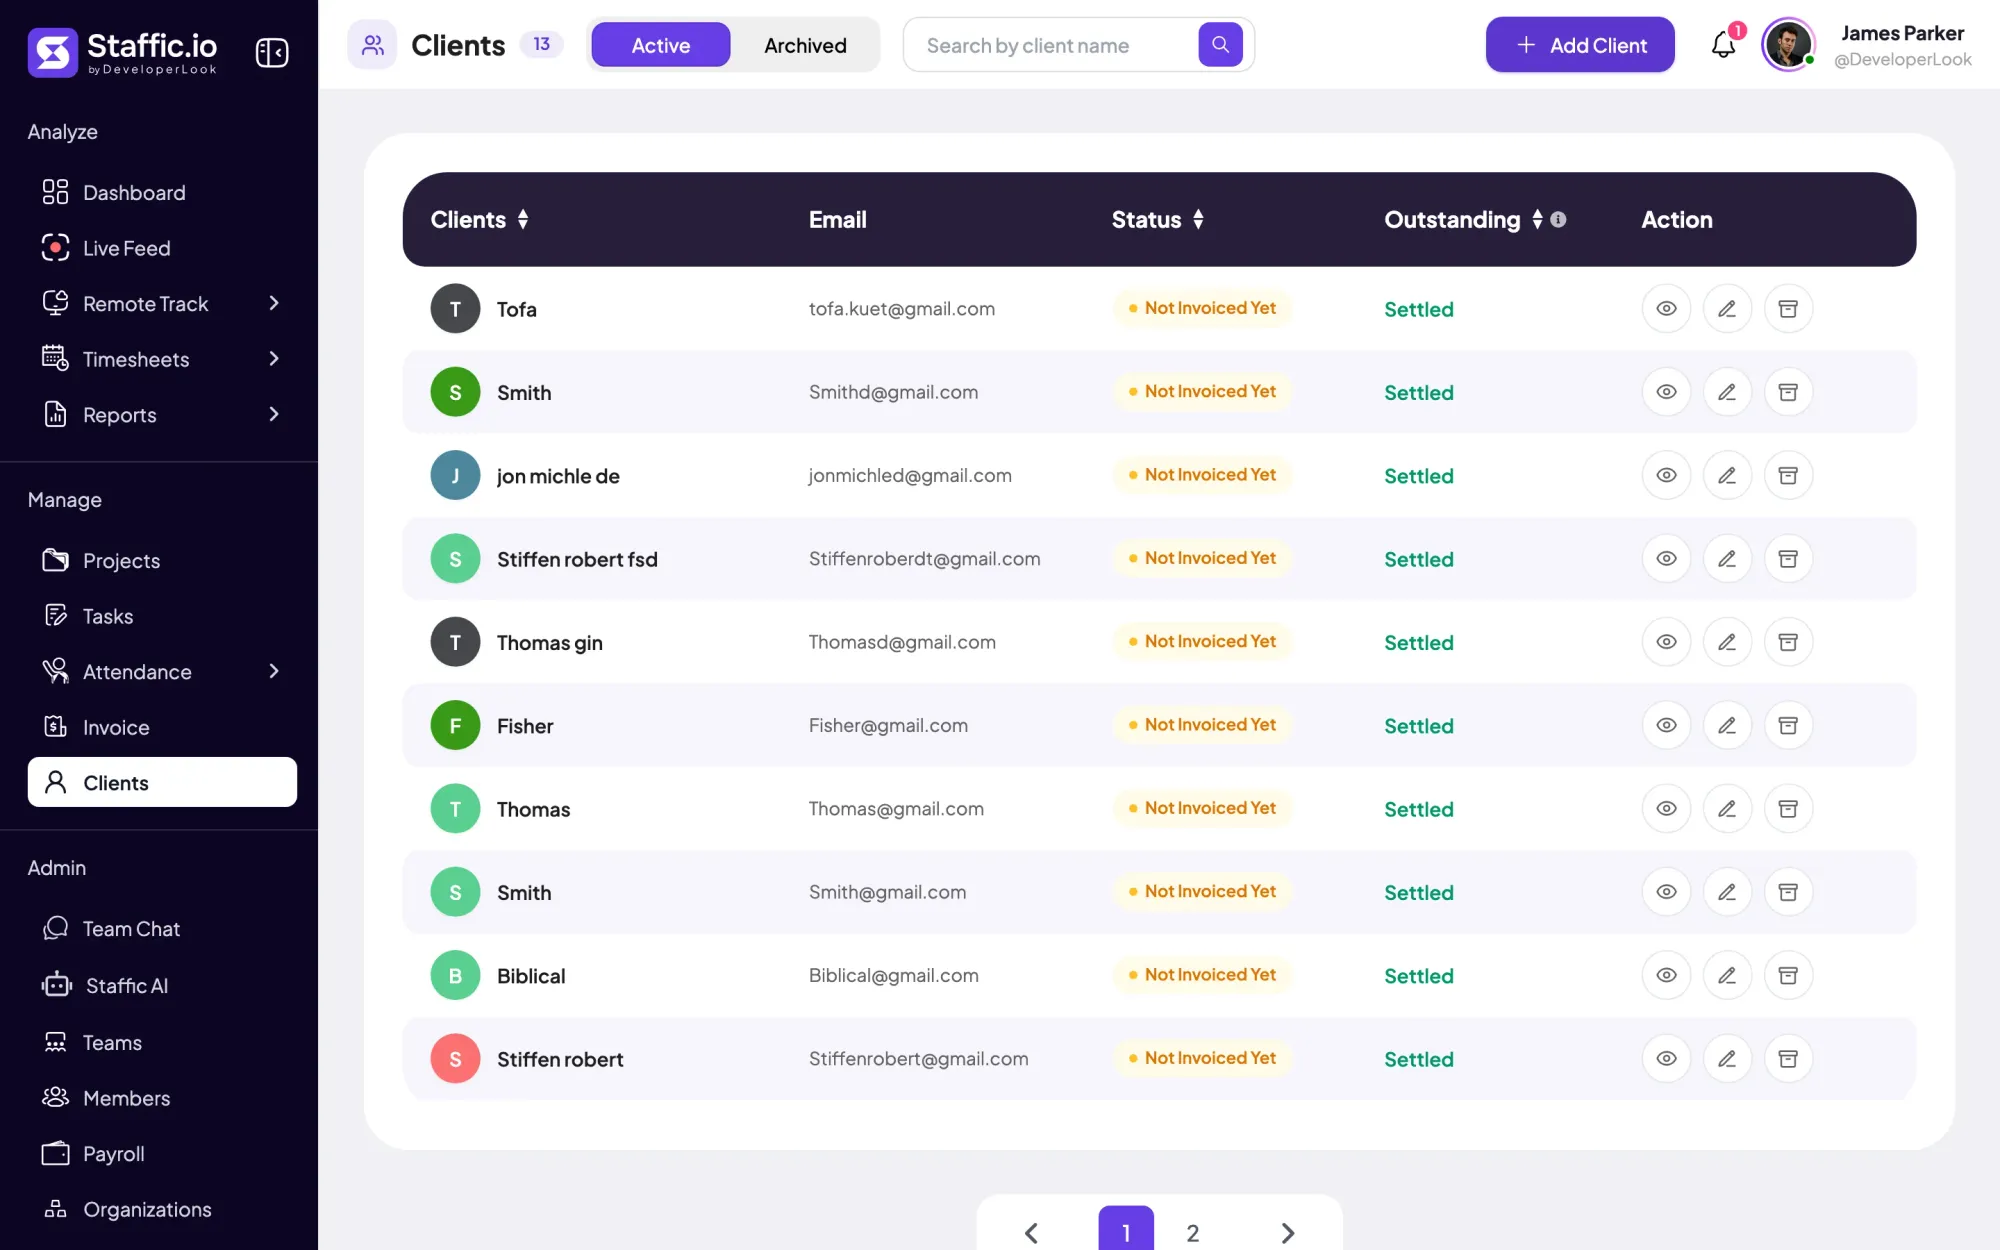The width and height of the screenshot is (2000, 1250).
Task: Collapse the sidebar with the panel toggle icon
Action: [x=272, y=52]
